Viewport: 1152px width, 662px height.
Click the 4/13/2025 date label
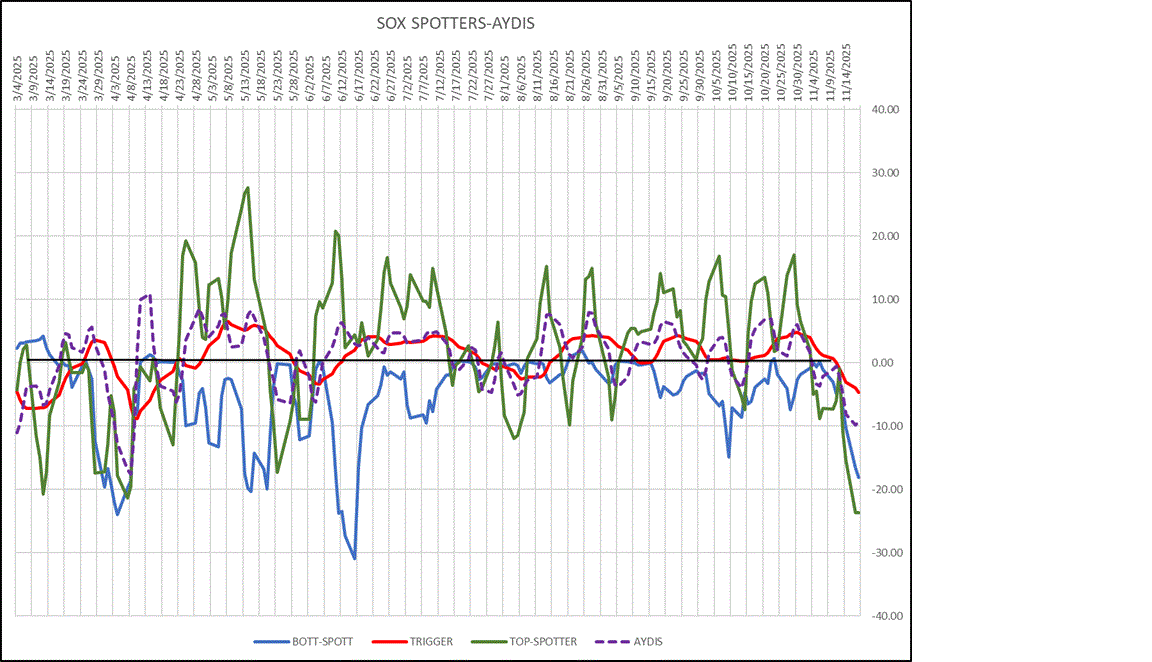click(147, 76)
